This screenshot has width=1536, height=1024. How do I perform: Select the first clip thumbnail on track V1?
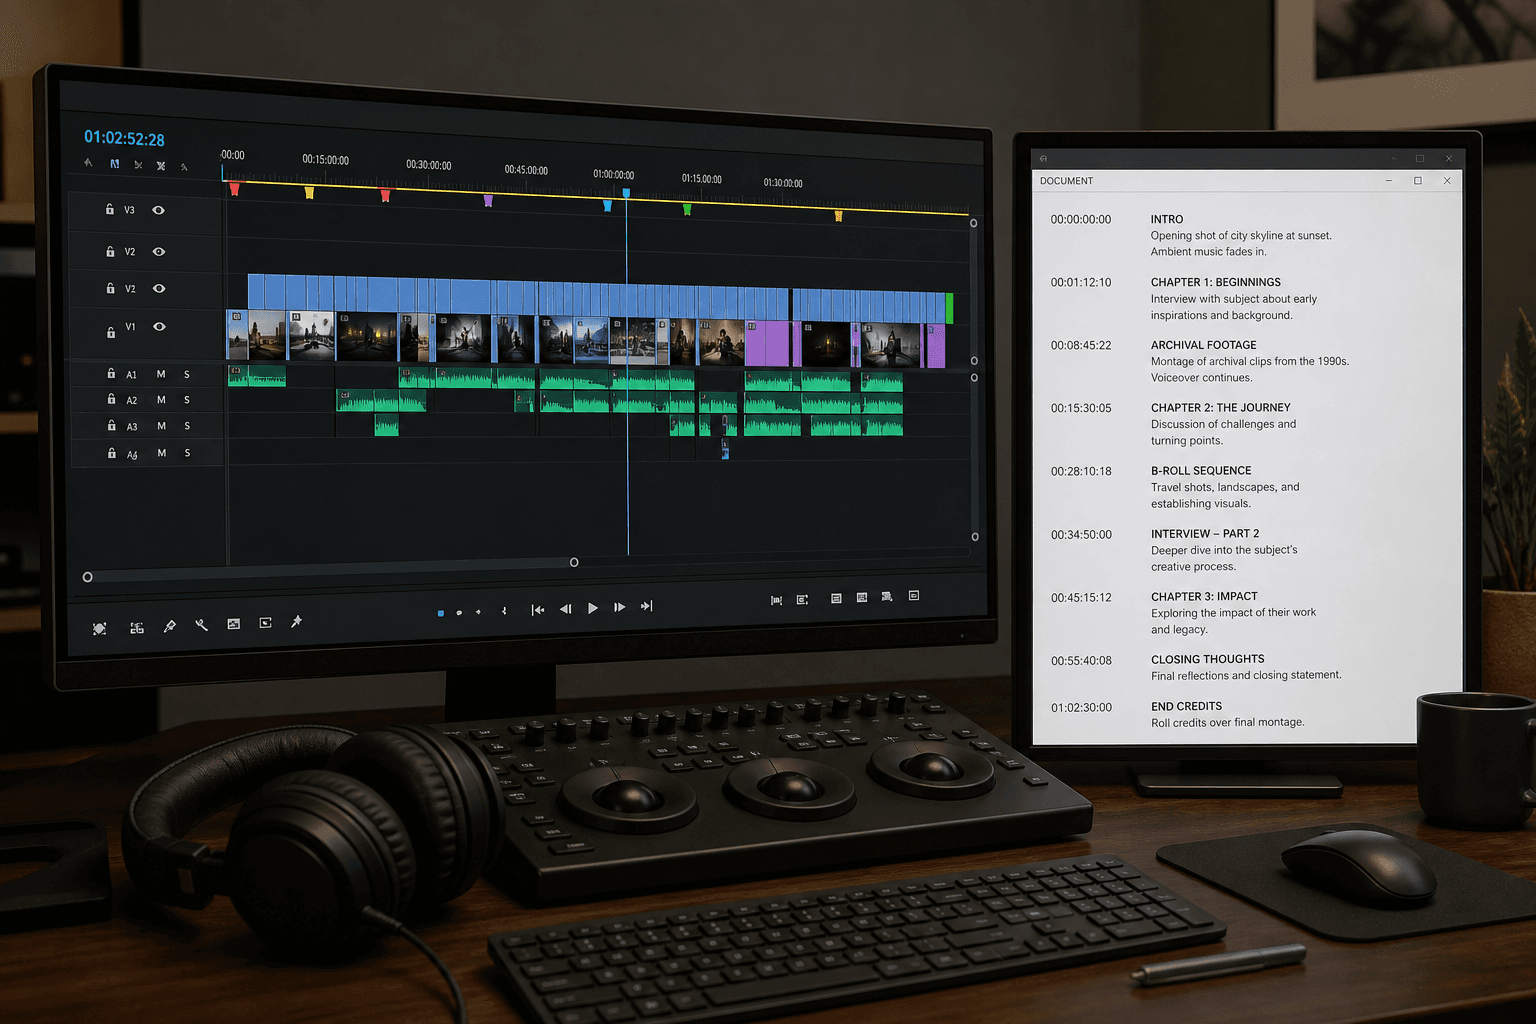click(x=237, y=335)
